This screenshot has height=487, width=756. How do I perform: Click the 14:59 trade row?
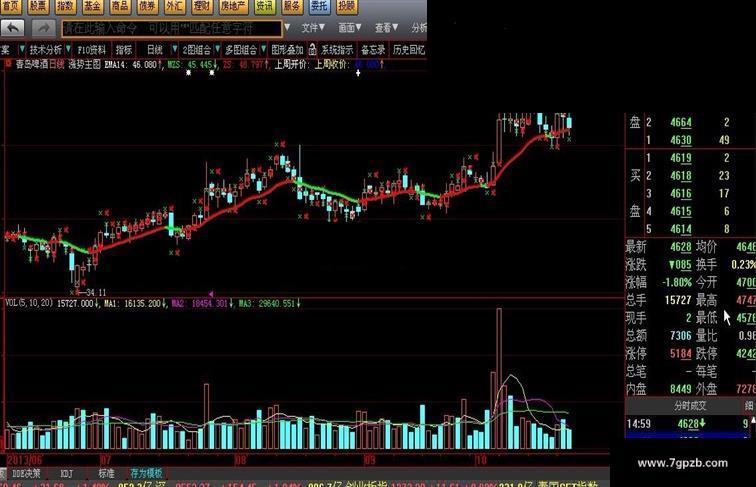click(690, 424)
